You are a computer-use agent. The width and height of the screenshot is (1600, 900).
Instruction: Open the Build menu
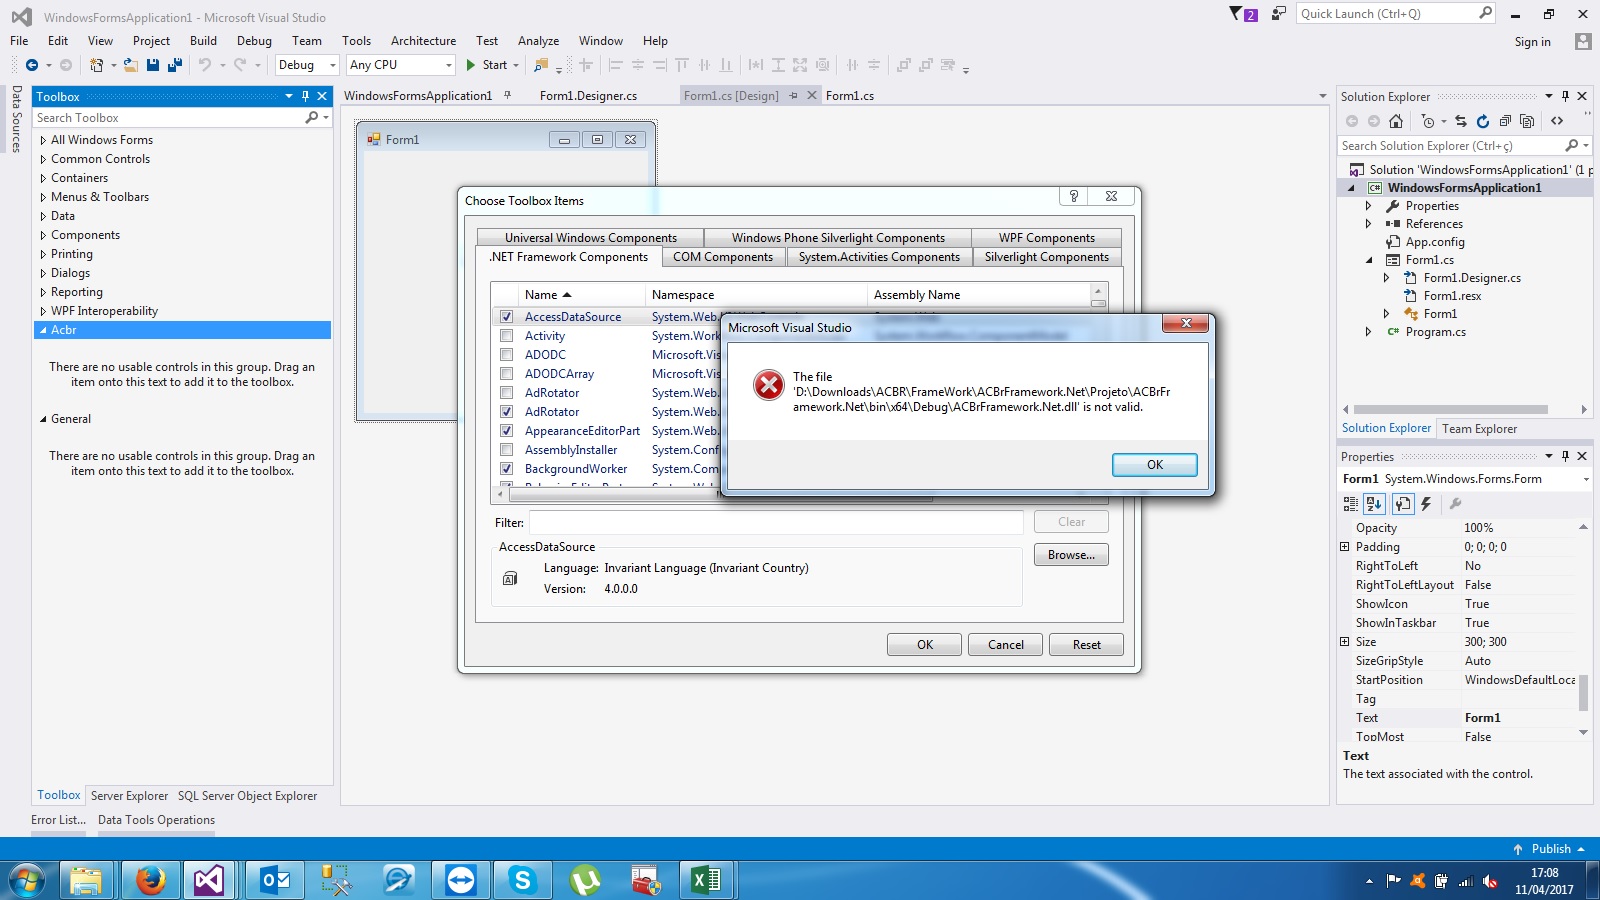click(x=203, y=41)
